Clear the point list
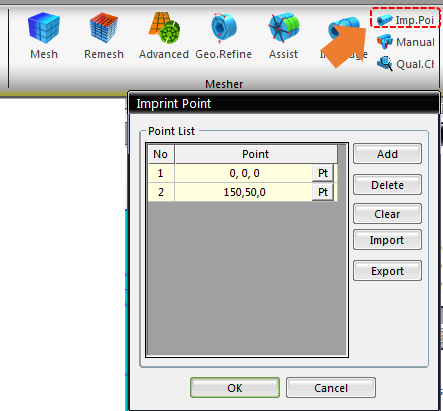Screen dimensions: 443x411 (x=387, y=214)
